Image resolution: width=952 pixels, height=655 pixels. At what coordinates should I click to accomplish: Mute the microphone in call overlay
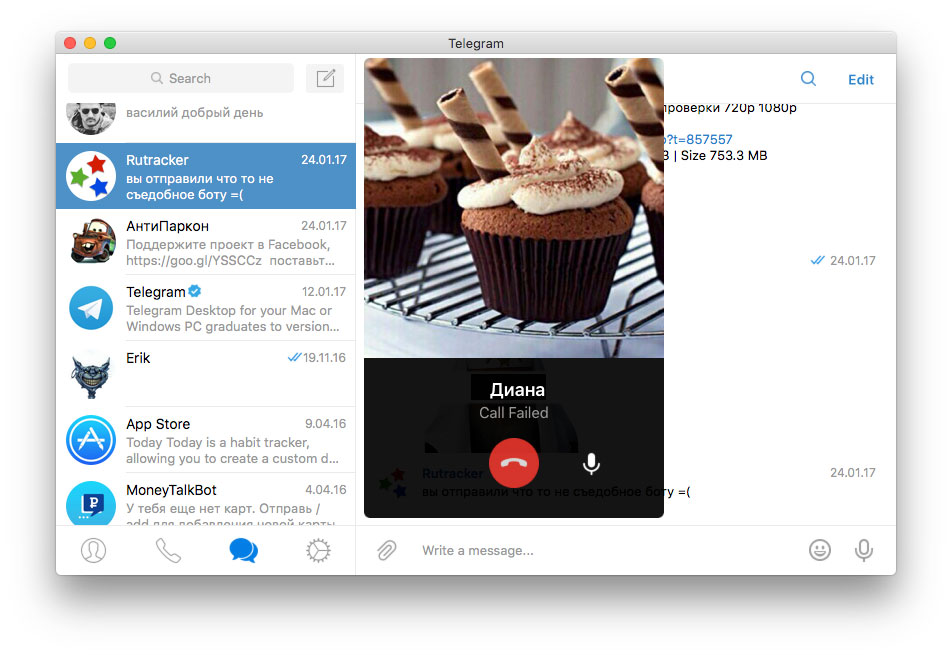[591, 464]
